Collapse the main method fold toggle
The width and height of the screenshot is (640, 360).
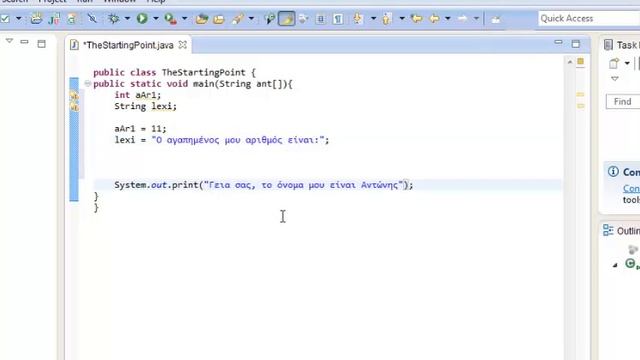(x=87, y=84)
